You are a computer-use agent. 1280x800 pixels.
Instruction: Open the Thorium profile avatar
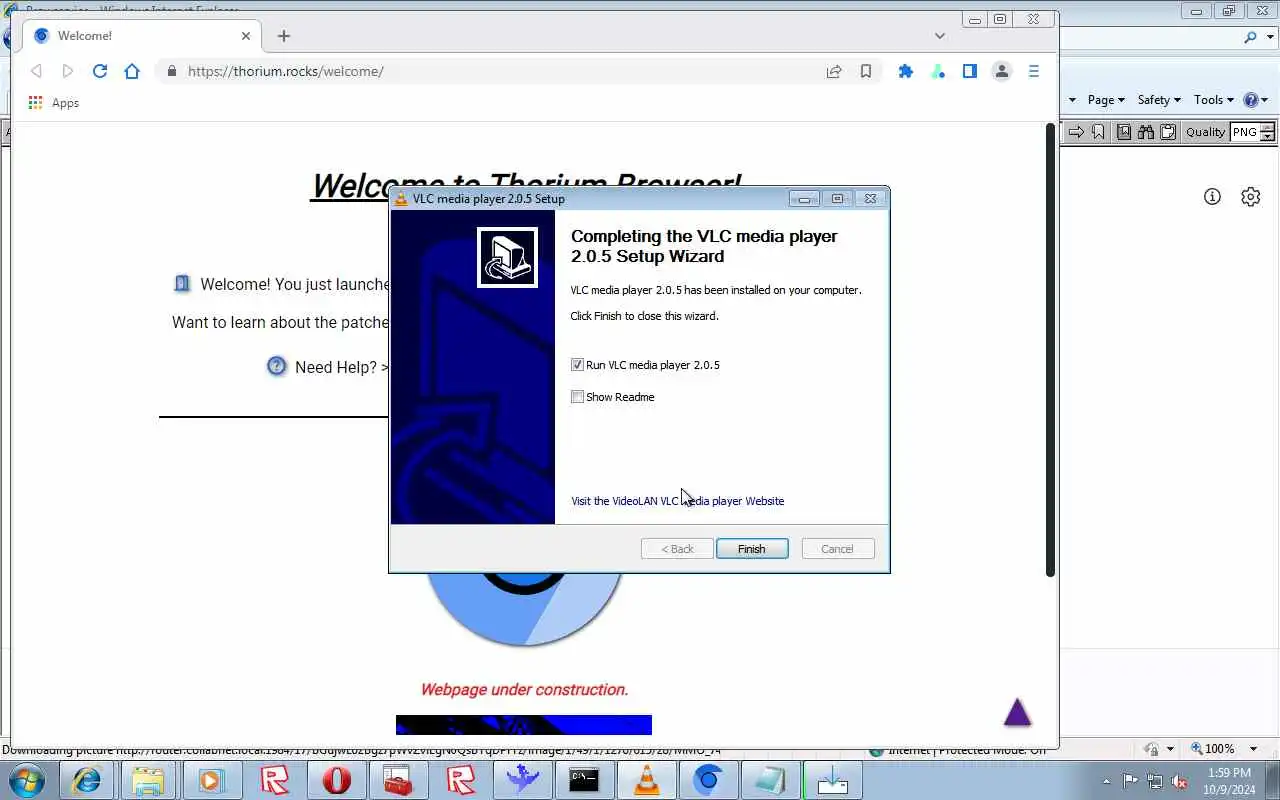click(1001, 71)
